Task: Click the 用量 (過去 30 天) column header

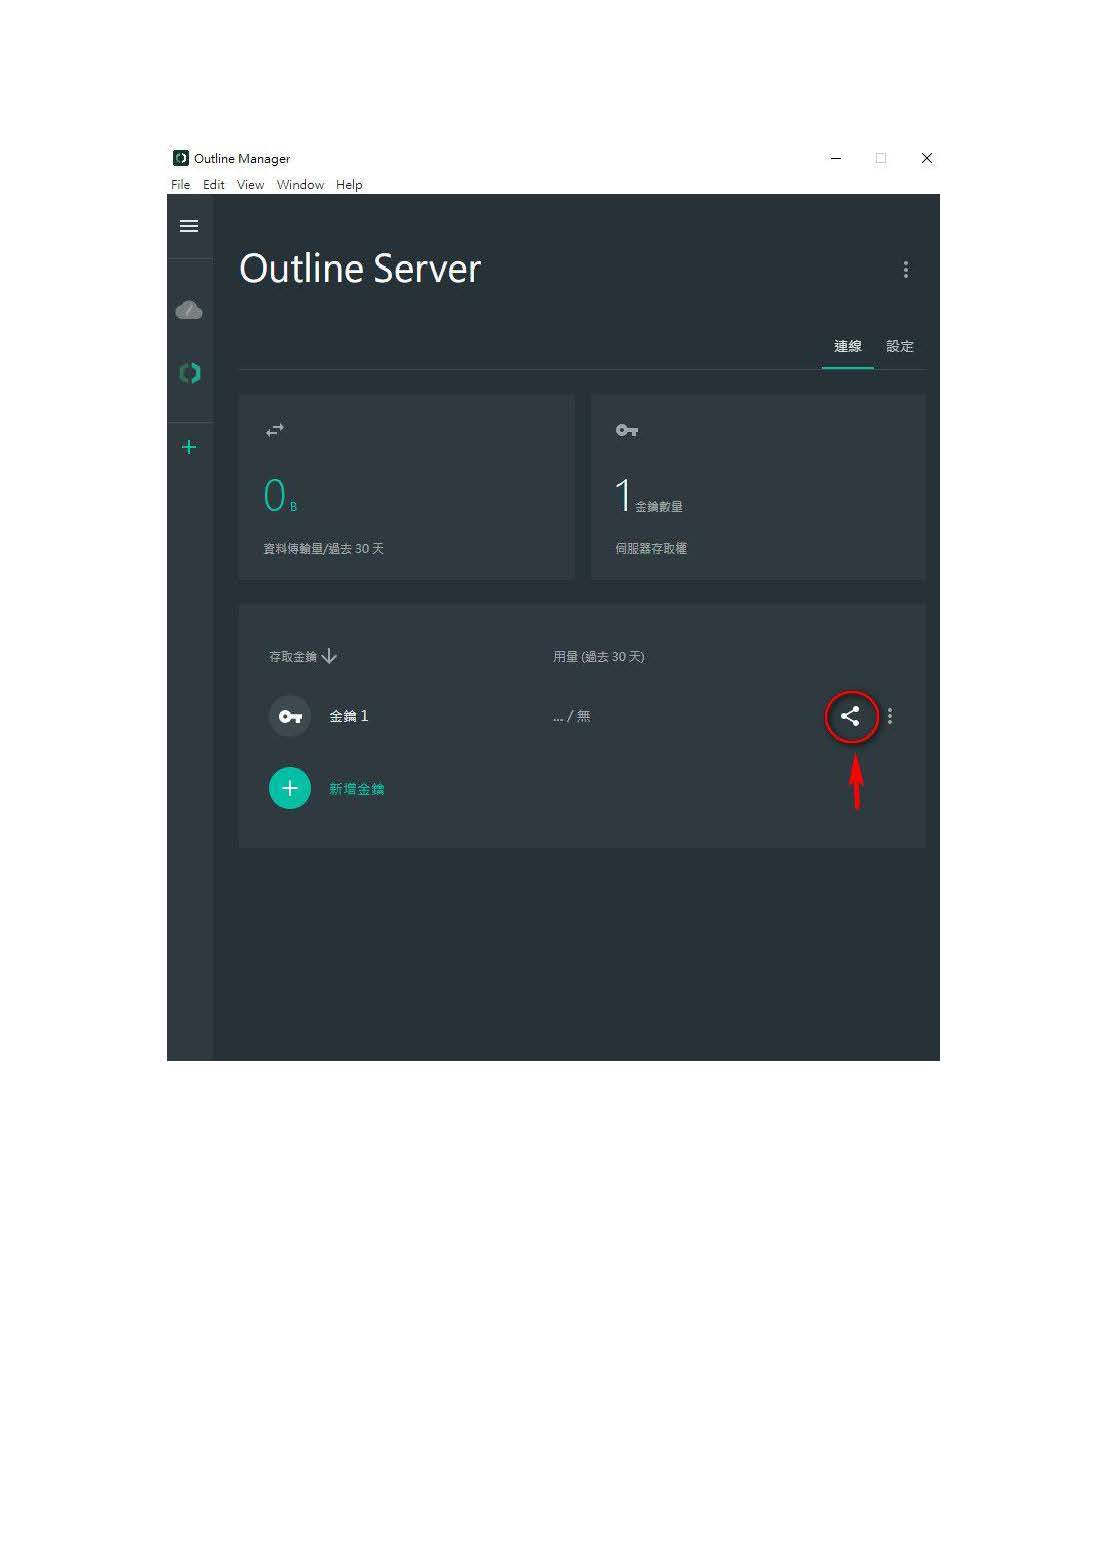Action: click(599, 657)
